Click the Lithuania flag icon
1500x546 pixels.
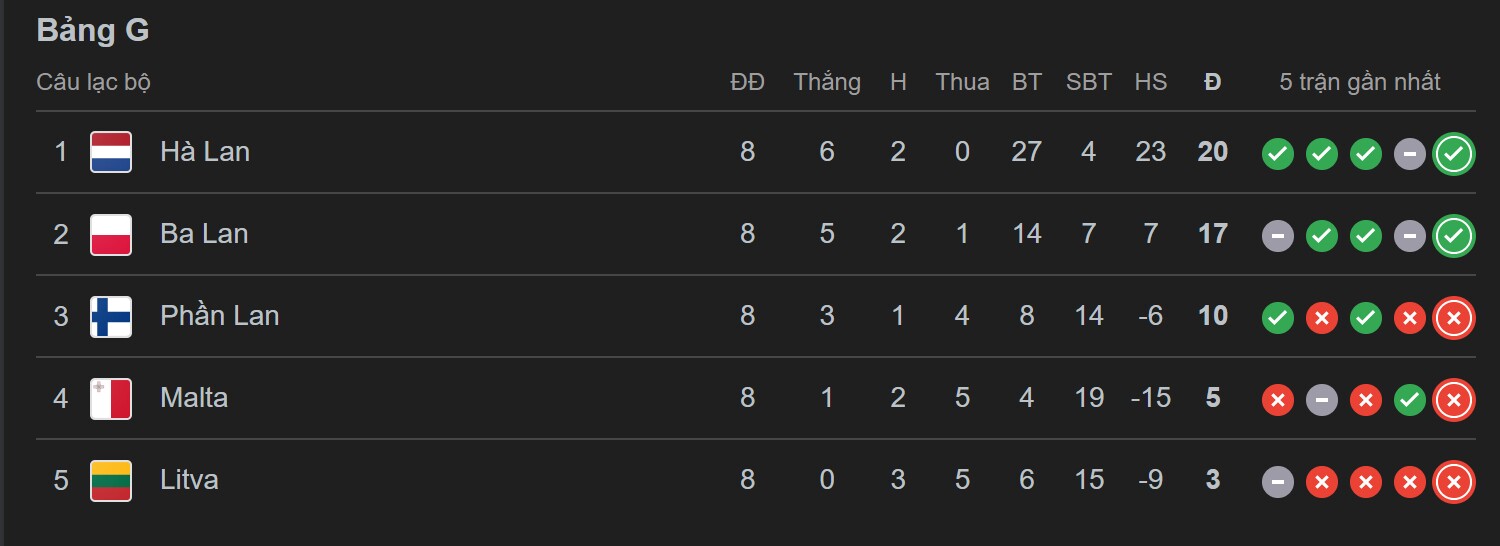click(x=111, y=480)
